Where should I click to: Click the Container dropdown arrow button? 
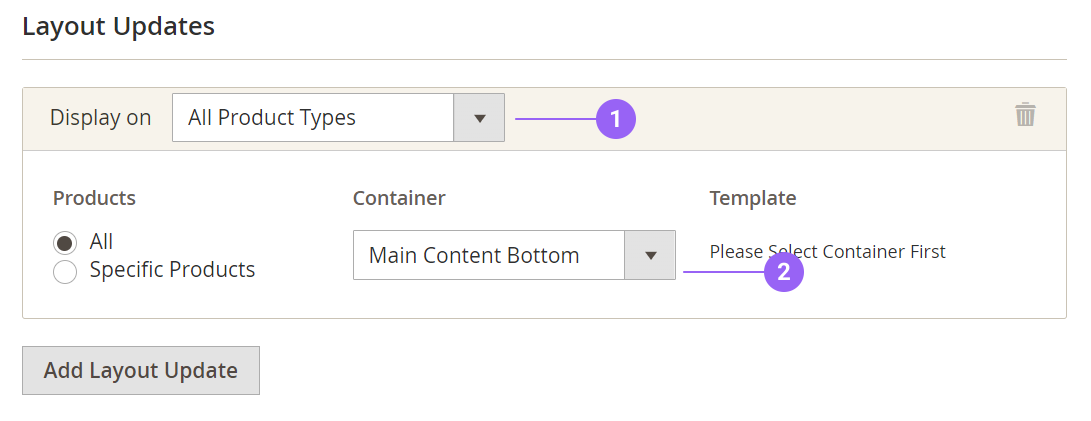(650, 255)
